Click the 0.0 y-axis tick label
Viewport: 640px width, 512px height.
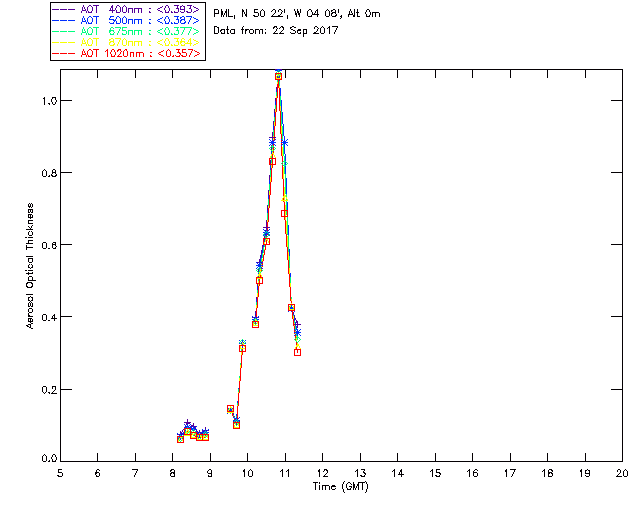click(x=49, y=459)
